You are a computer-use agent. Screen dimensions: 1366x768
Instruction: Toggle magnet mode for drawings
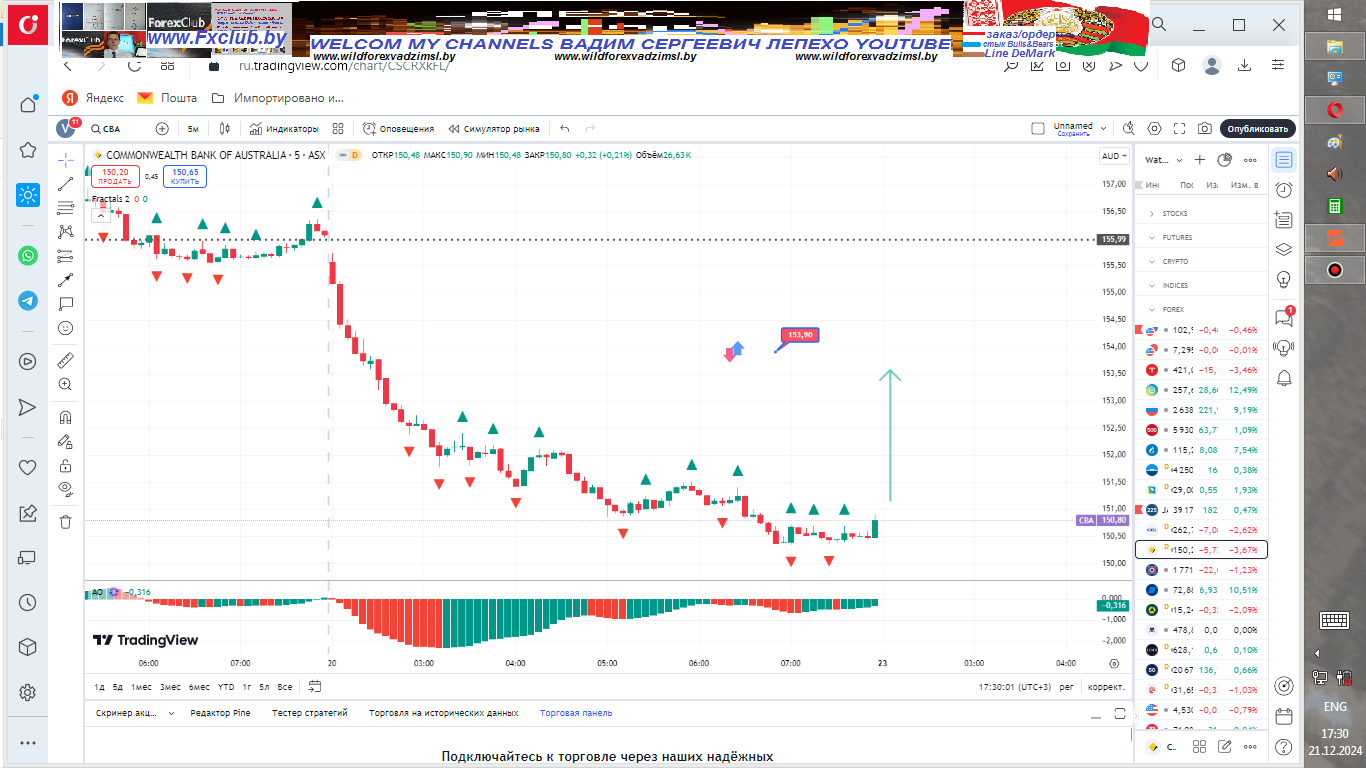[66, 417]
